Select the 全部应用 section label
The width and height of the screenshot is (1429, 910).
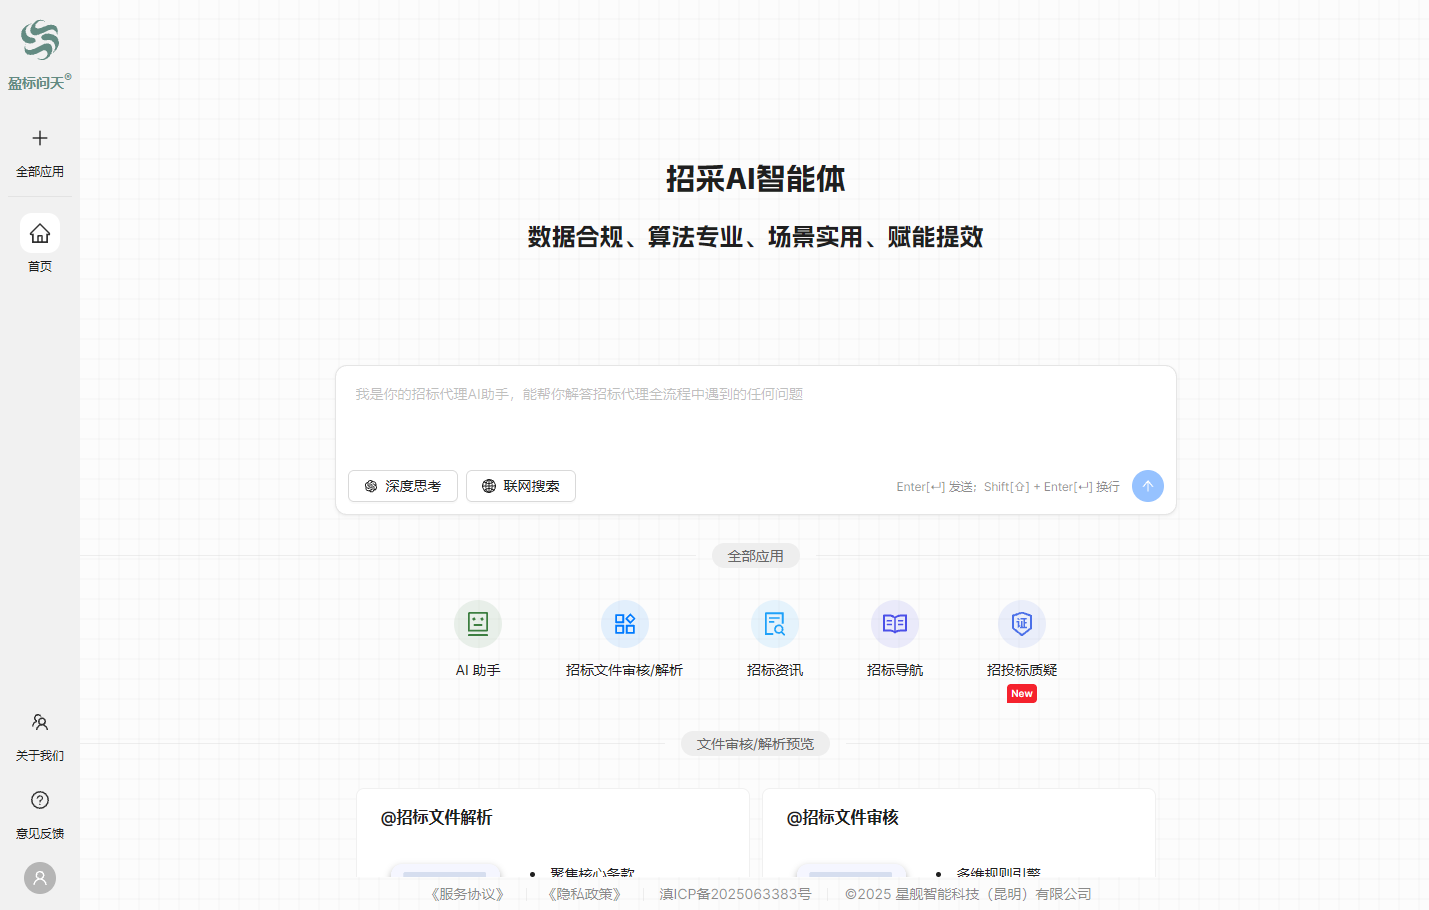(756, 556)
